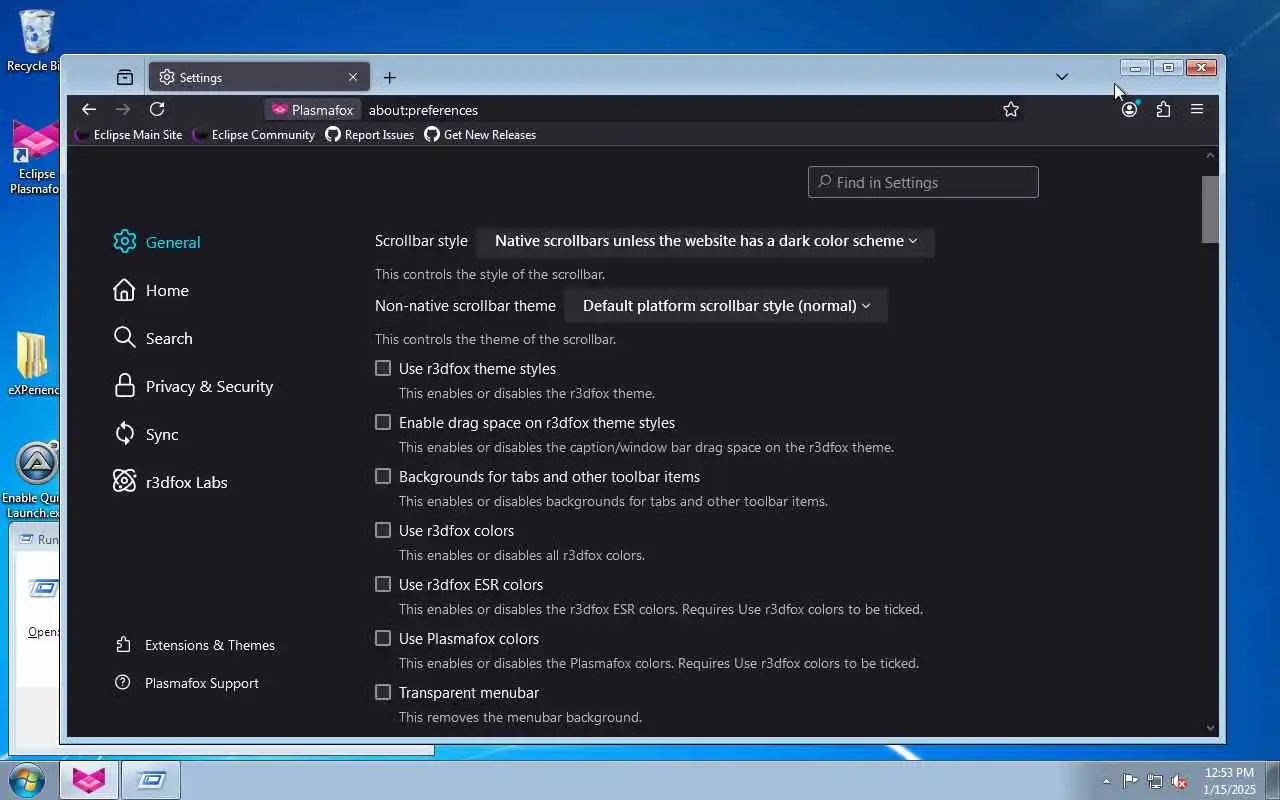Enable Use r3dfox ESR colors checkbox
The height and width of the screenshot is (800, 1280).
coord(383,584)
